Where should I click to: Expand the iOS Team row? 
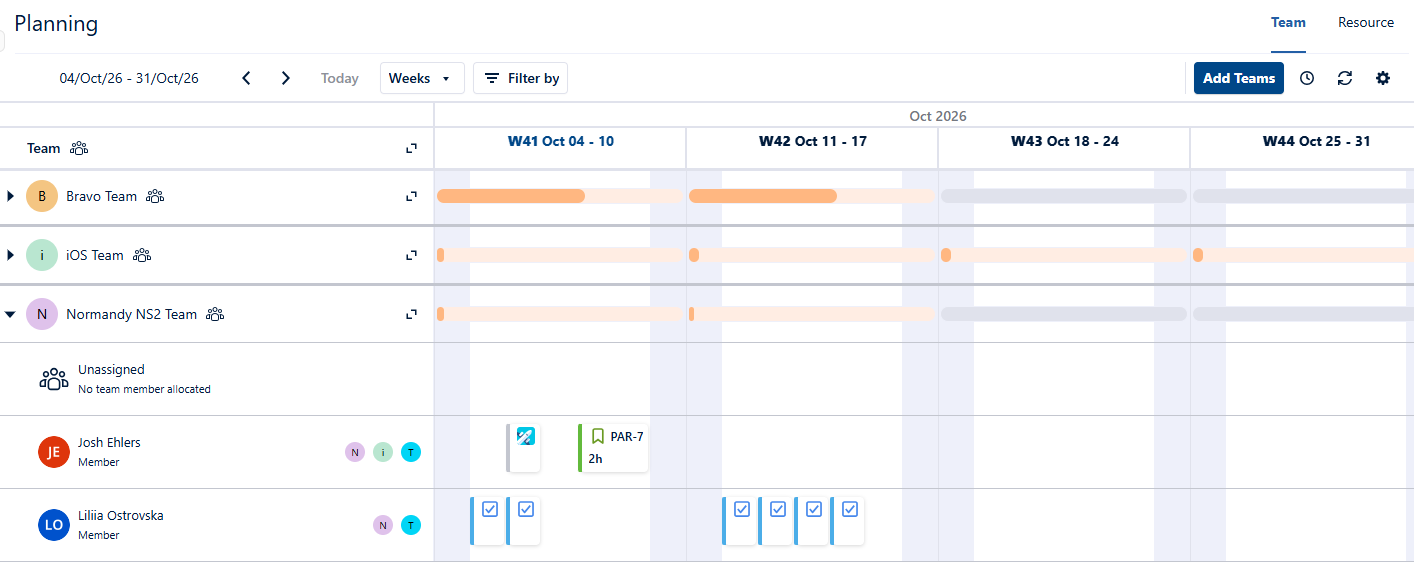[x=10, y=255]
